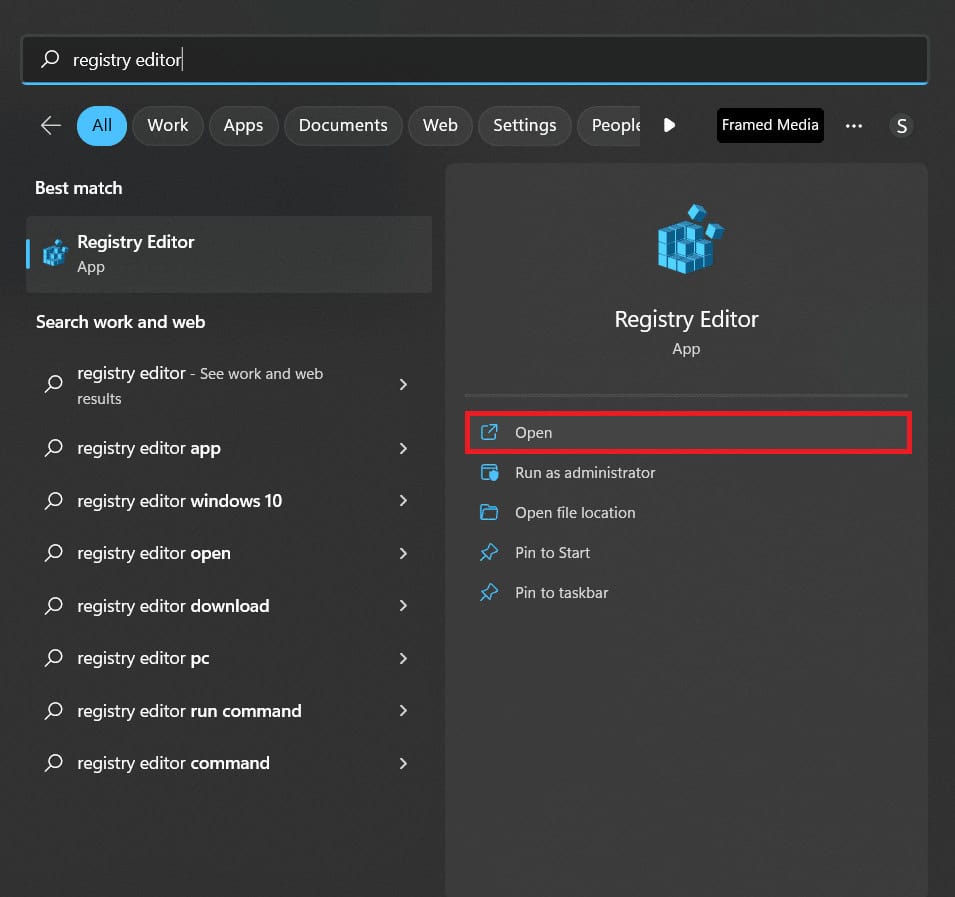
Task: Select the All filter tab
Action: [x=102, y=125]
